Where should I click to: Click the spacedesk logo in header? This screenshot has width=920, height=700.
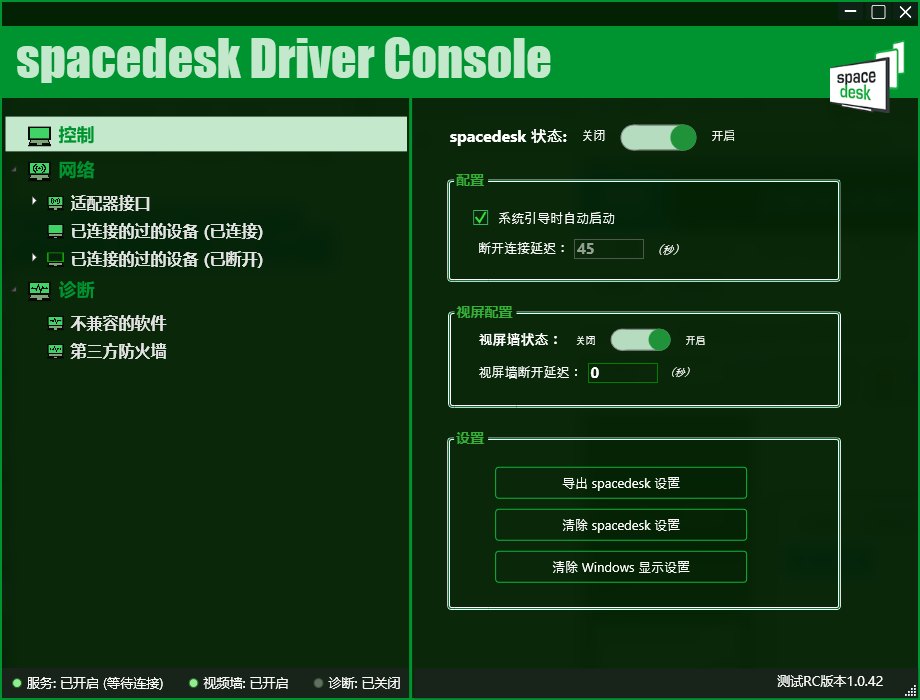tap(867, 76)
